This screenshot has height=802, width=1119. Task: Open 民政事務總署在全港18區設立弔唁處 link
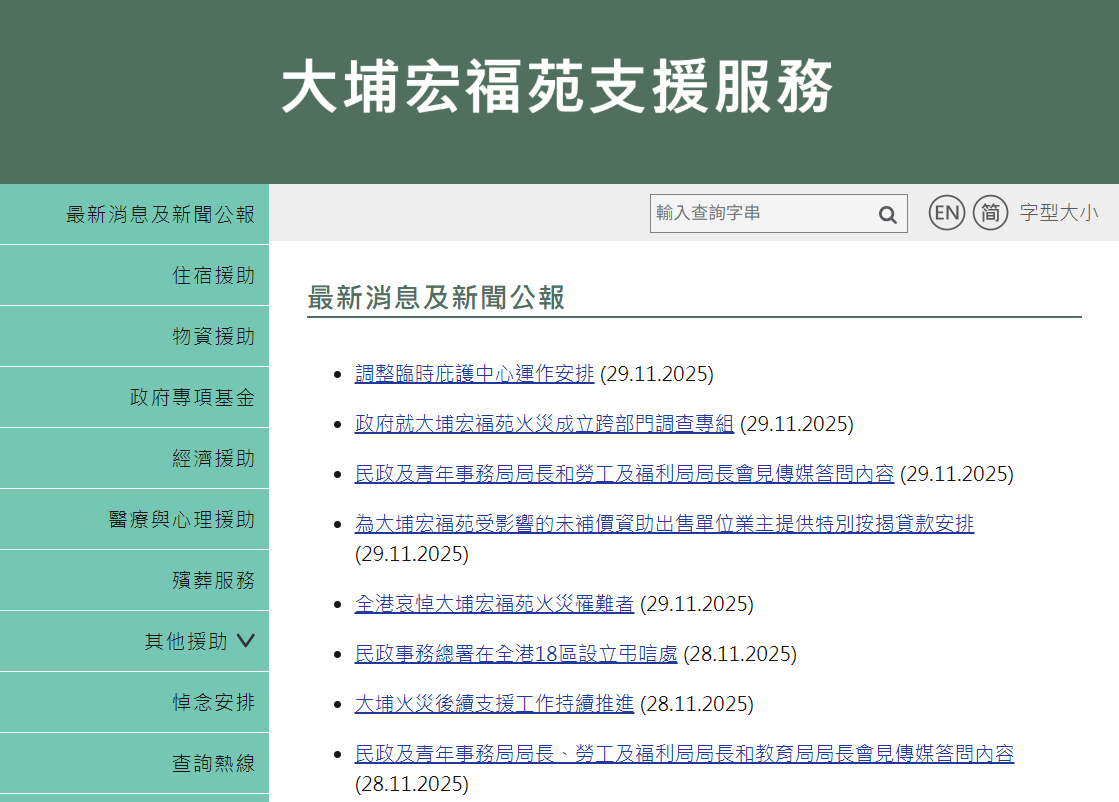(x=516, y=654)
